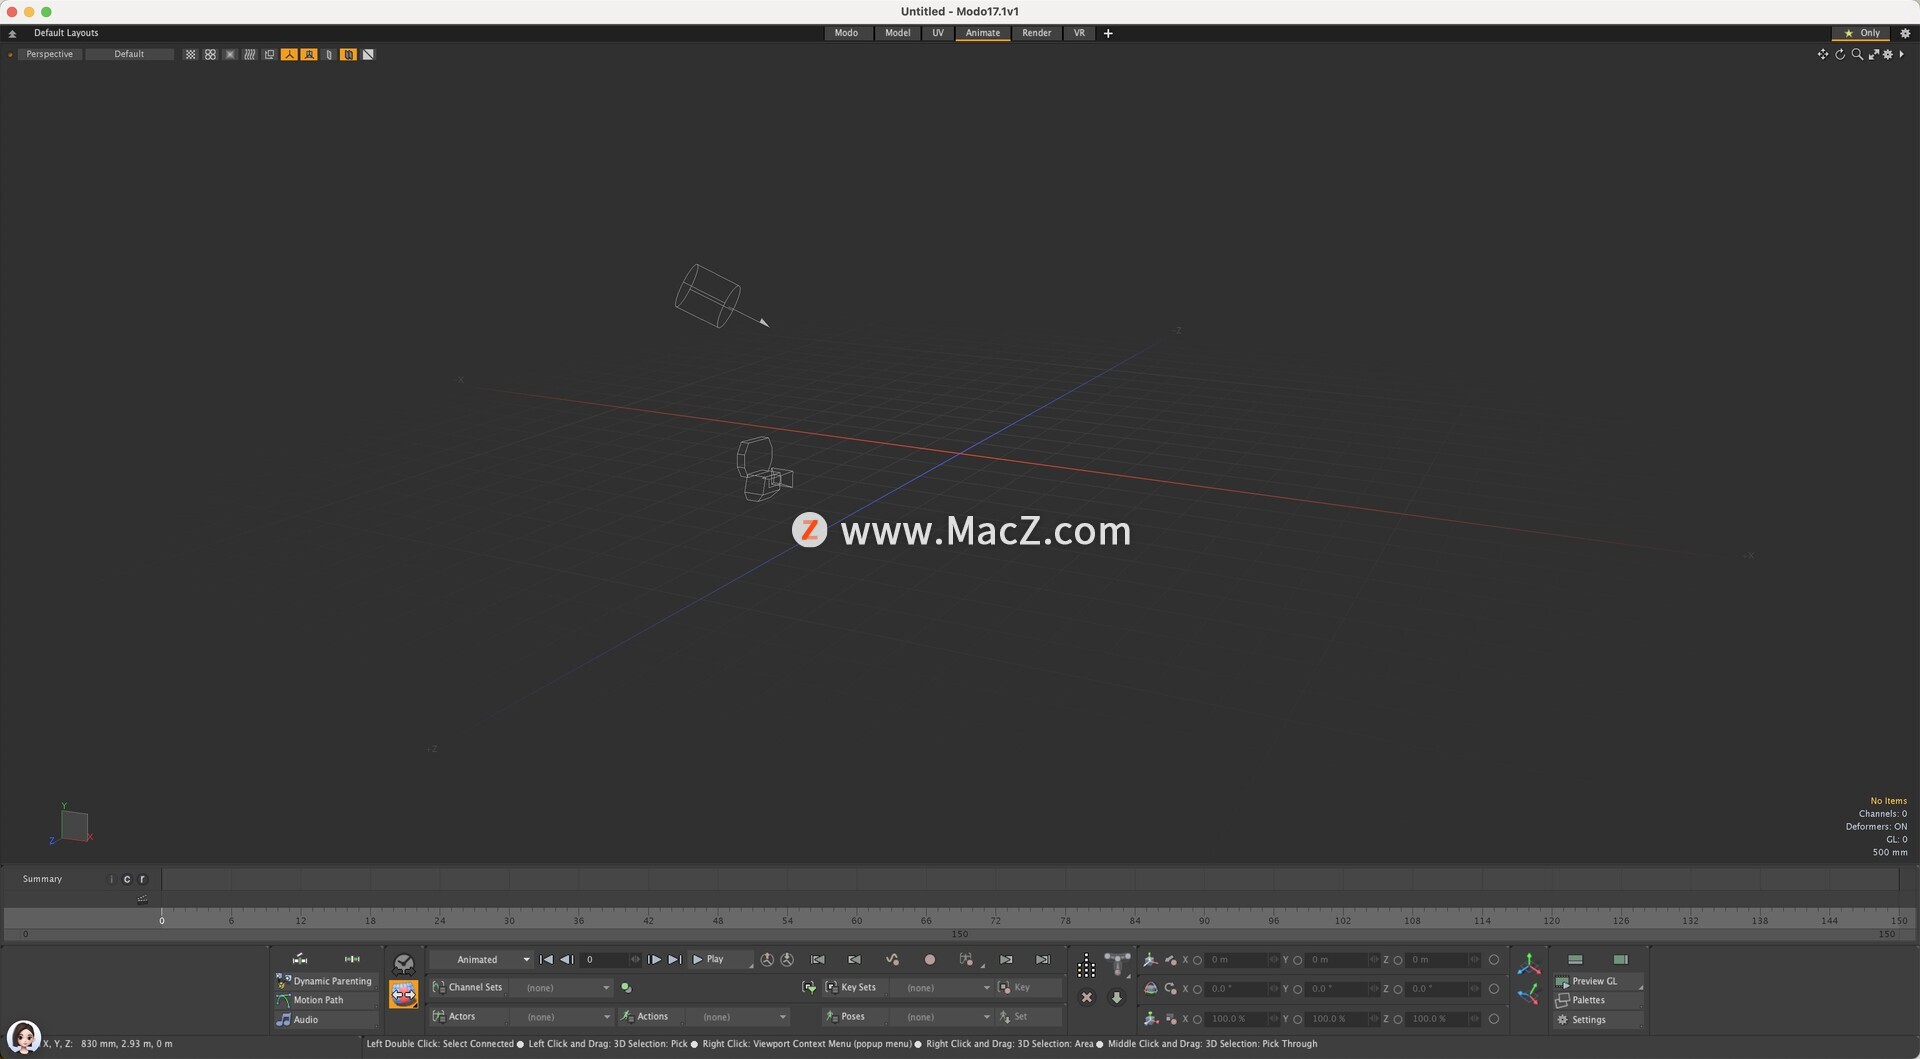Switch to the VR layout tab

(x=1079, y=33)
